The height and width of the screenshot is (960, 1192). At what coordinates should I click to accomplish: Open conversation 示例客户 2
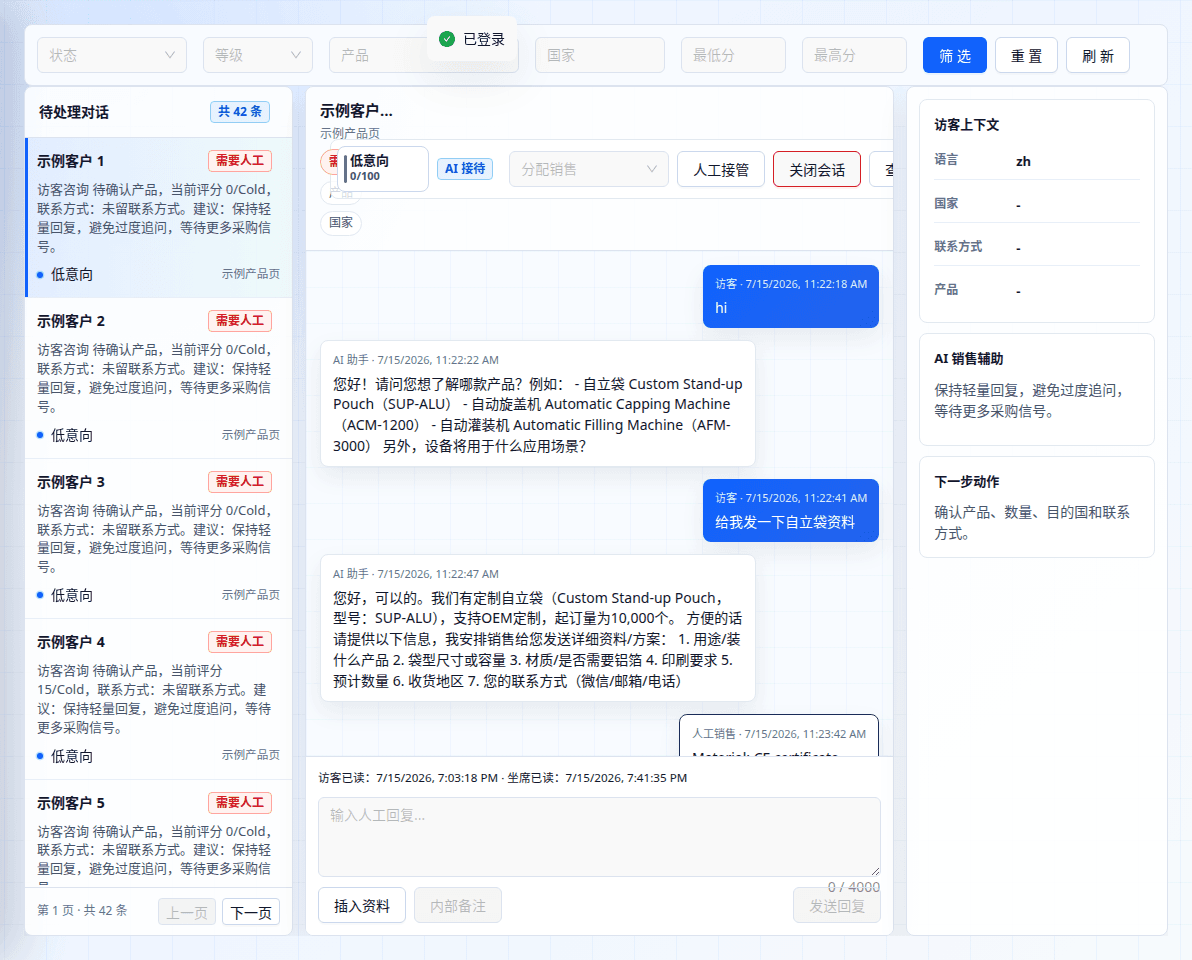click(159, 378)
